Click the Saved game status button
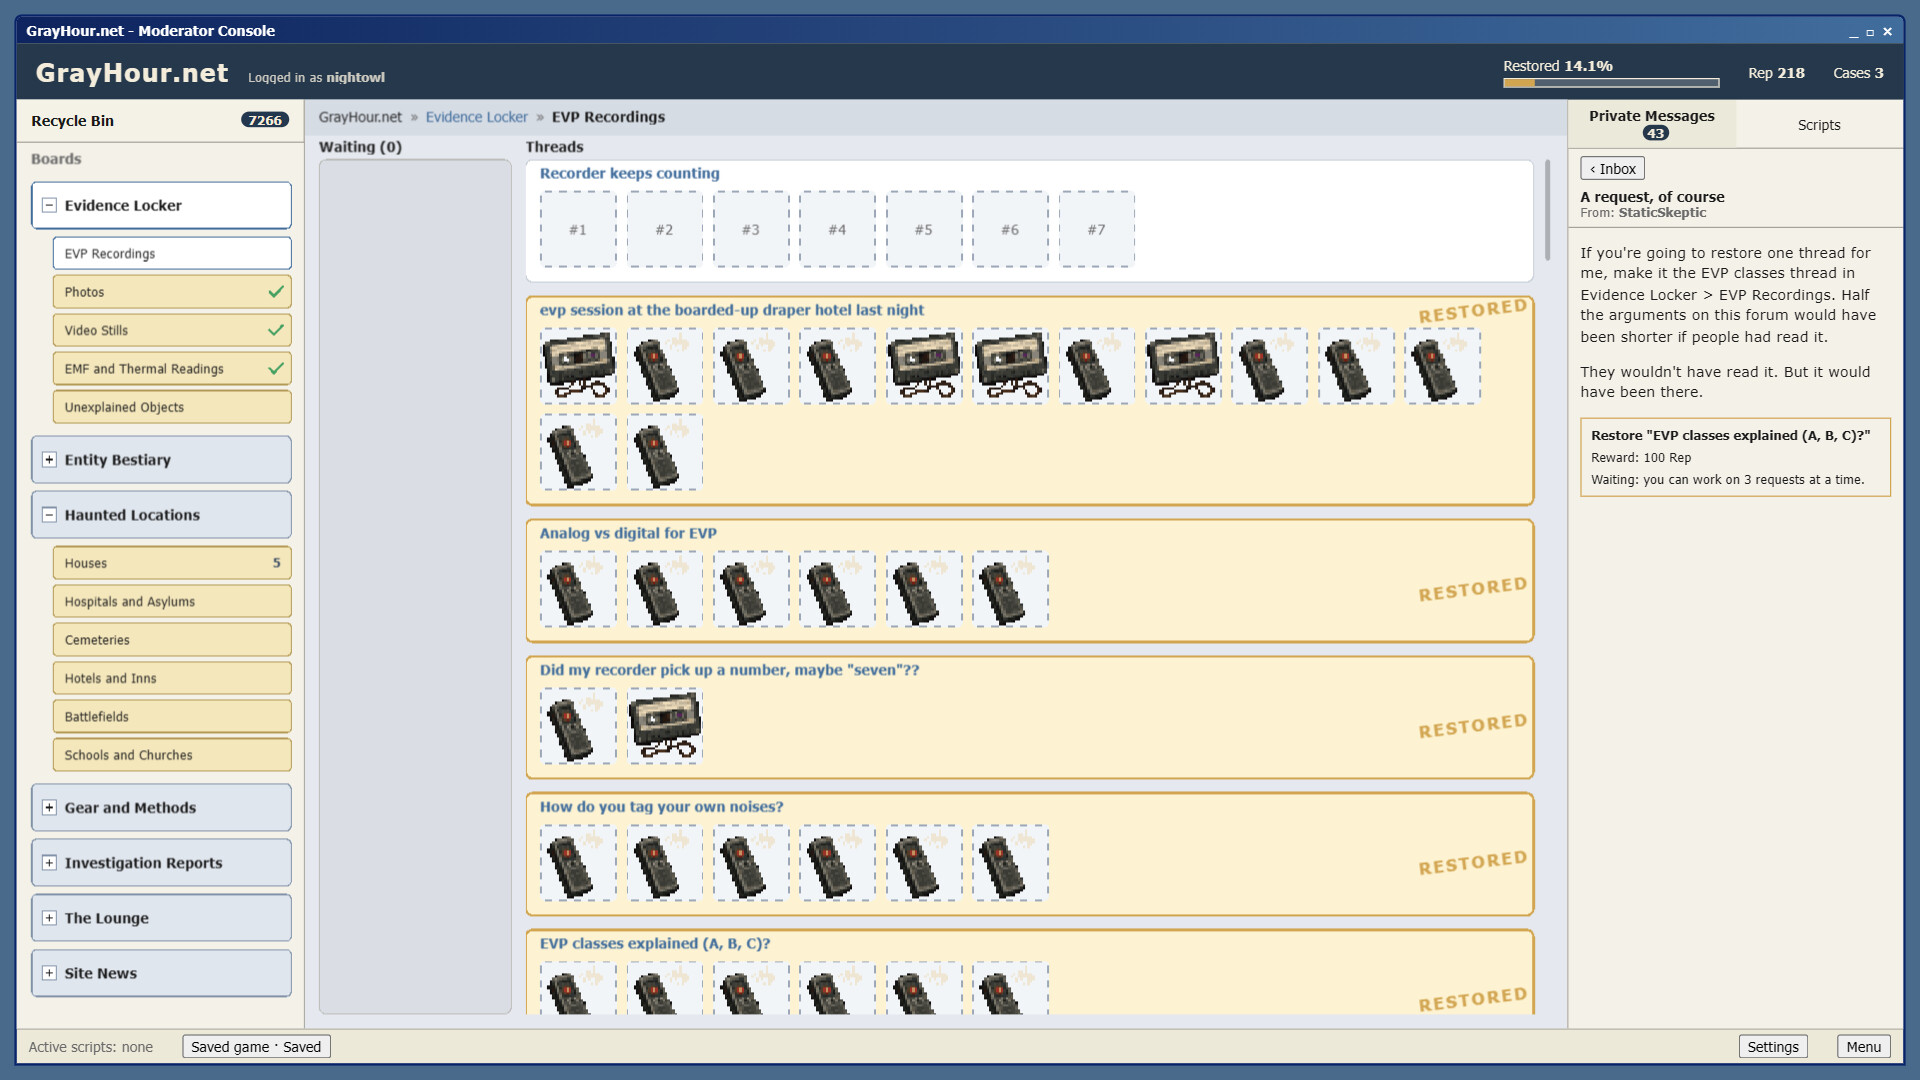 tap(256, 1046)
